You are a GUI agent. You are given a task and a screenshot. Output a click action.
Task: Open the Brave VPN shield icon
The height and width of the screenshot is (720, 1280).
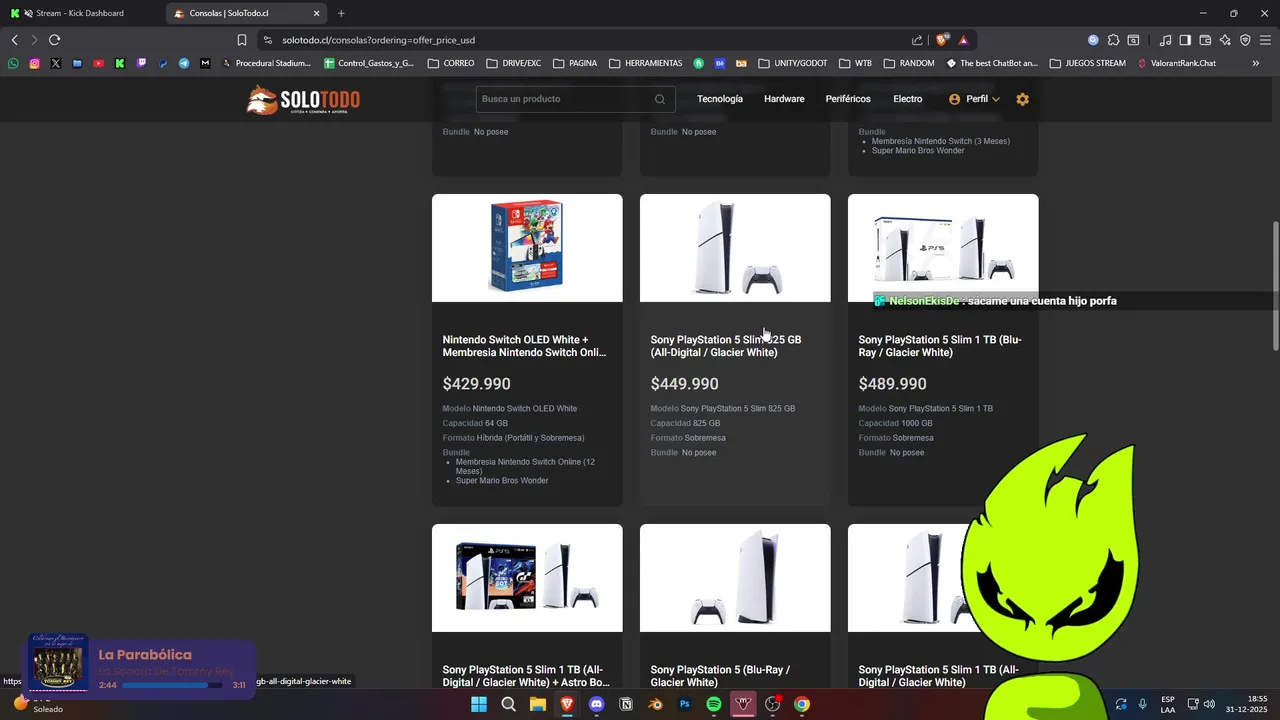pyautogui.click(x=1245, y=40)
